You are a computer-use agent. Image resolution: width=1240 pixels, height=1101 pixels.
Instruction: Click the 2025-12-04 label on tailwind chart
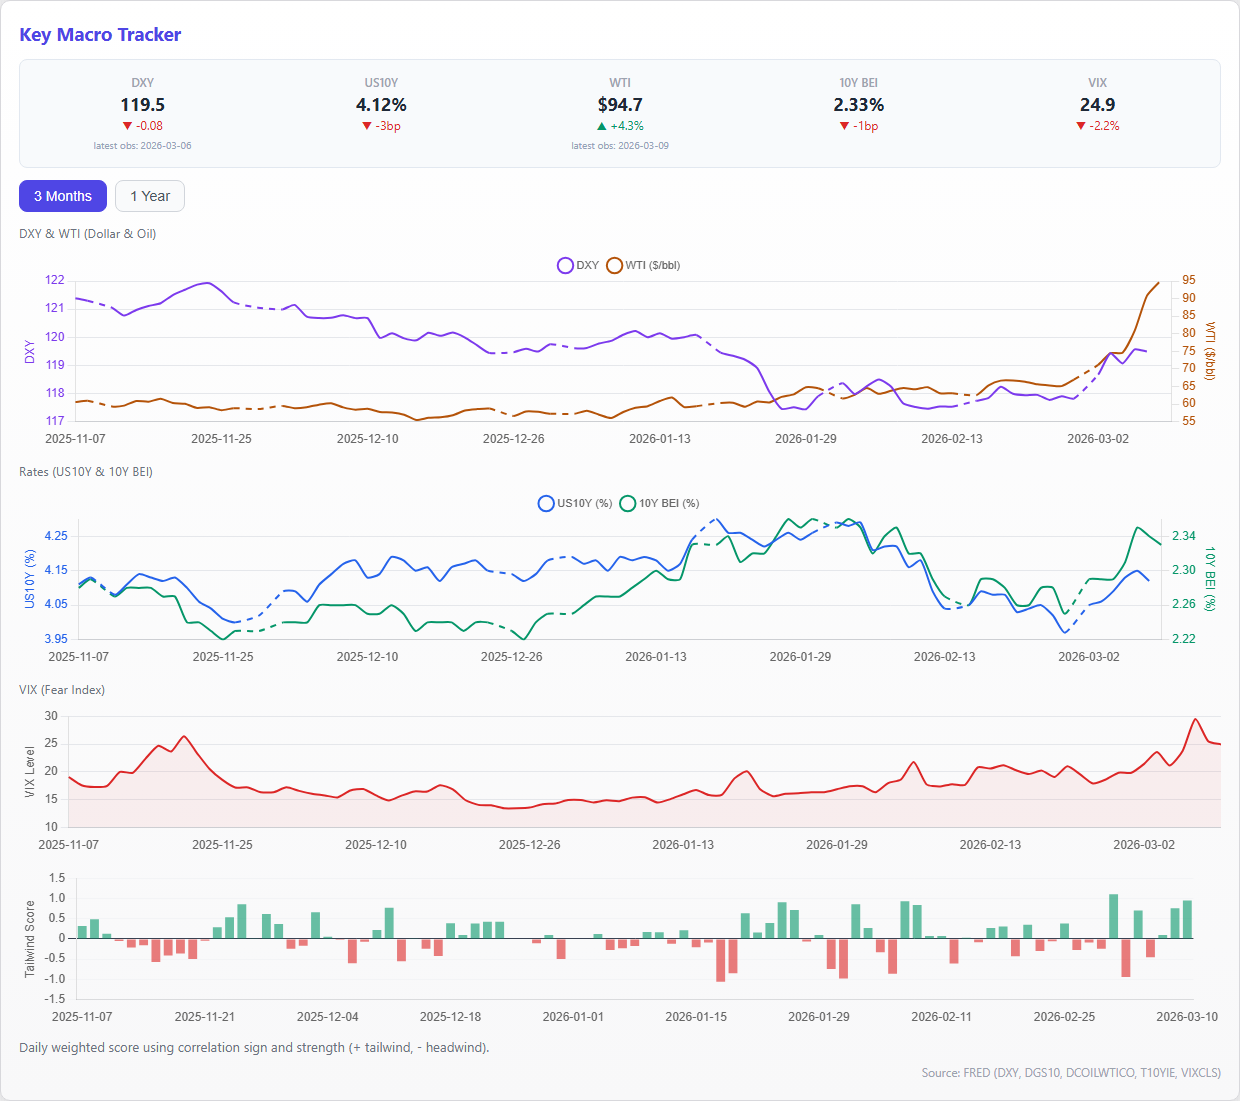pos(328,1017)
